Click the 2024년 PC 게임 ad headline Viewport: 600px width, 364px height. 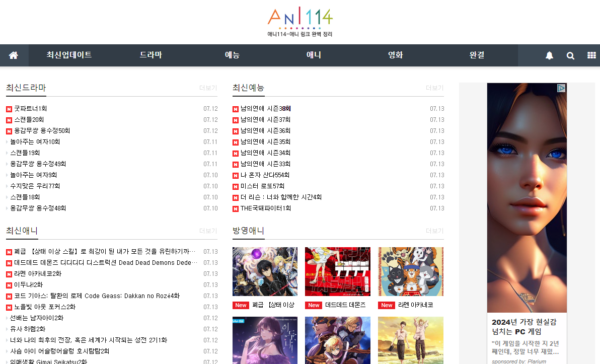click(524, 327)
